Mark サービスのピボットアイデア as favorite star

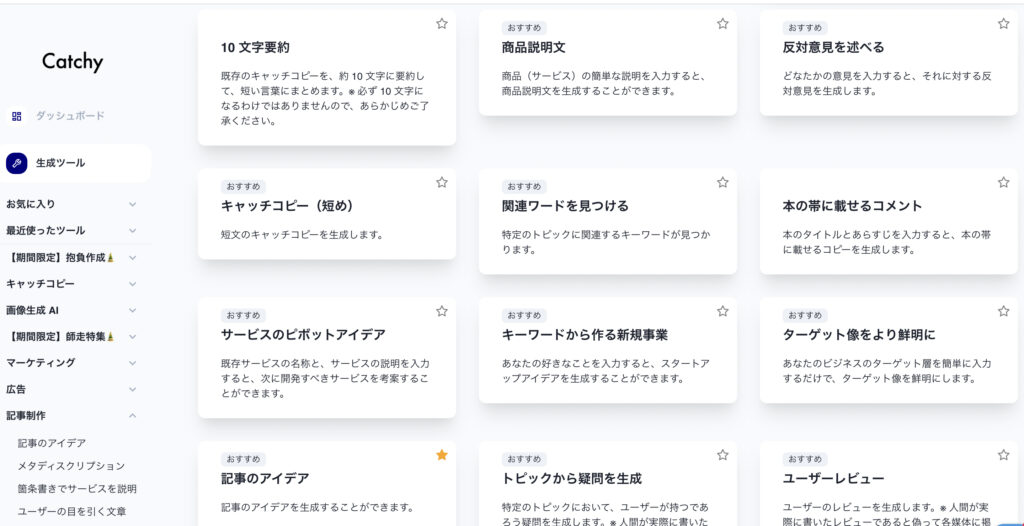tap(442, 311)
